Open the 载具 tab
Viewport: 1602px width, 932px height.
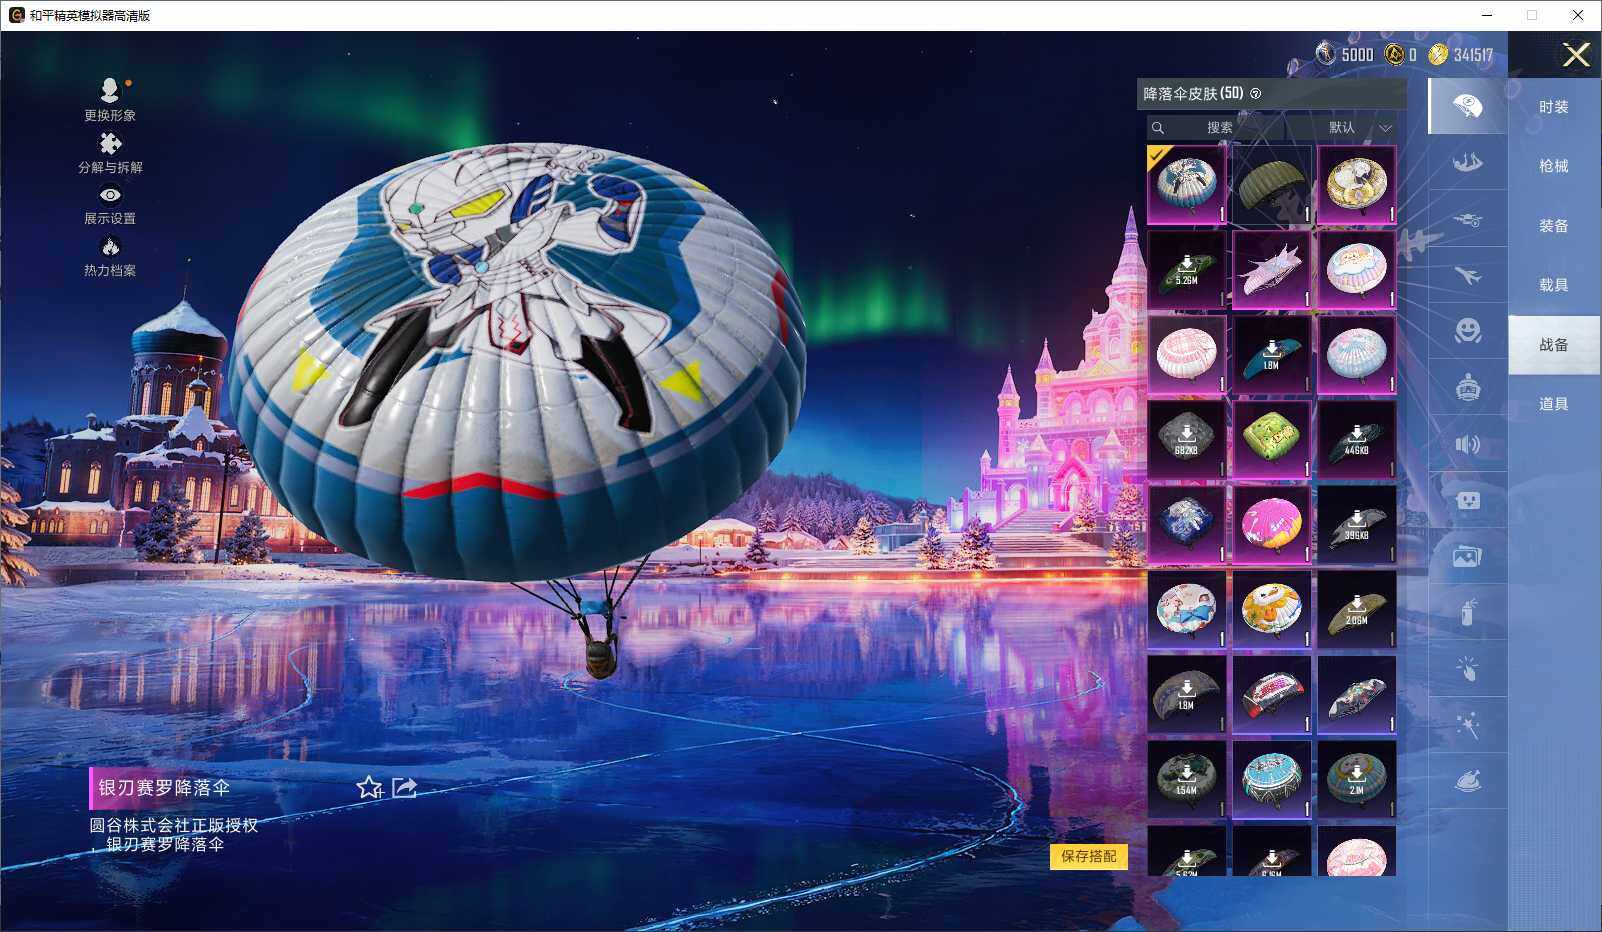(1553, 285)
